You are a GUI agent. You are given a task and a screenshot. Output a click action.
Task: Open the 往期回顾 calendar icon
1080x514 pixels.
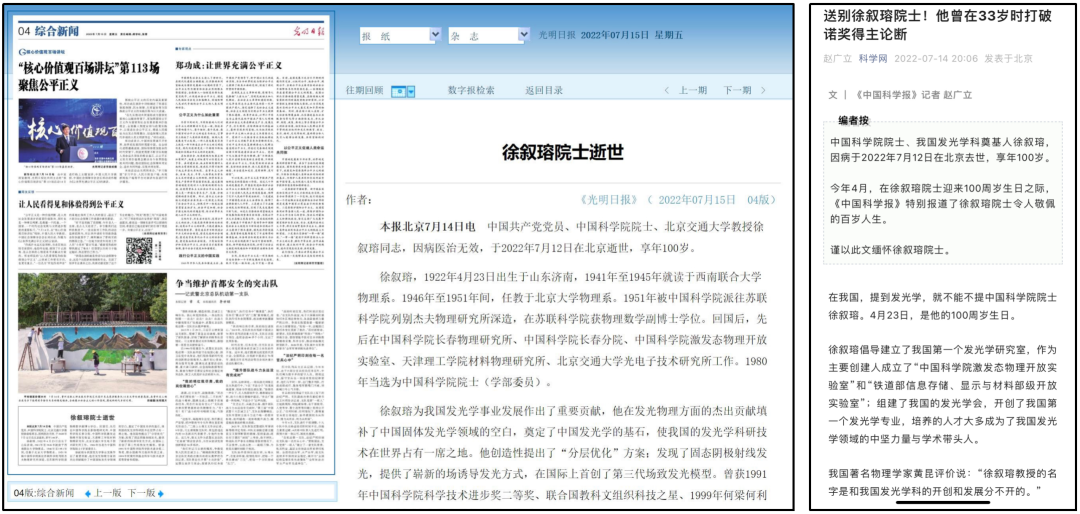pyautogui.click(x=398, y=91)
